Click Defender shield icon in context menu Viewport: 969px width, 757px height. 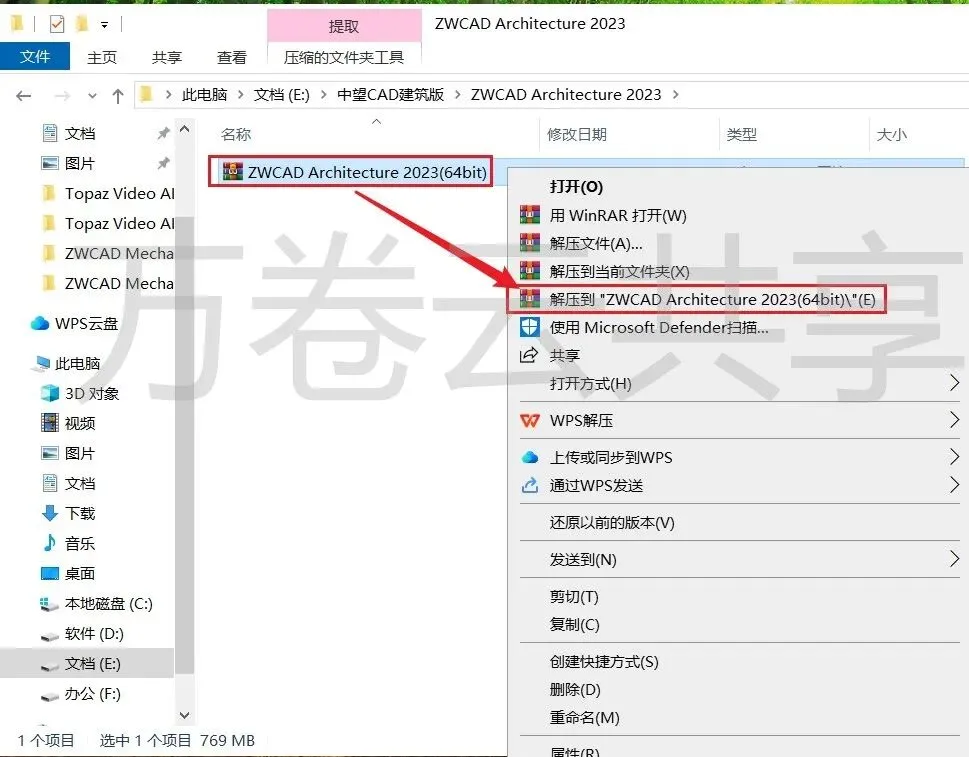coord(530,327)
